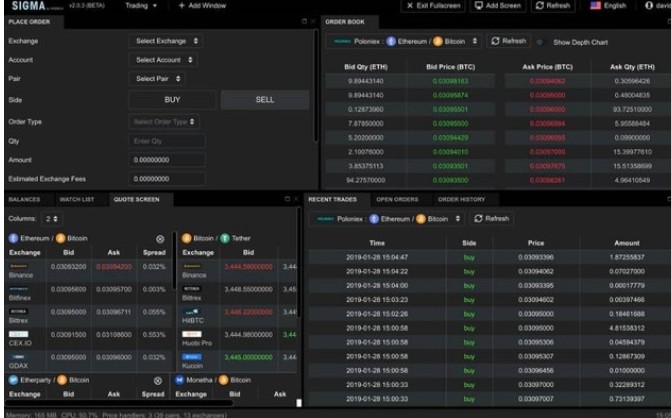Click Bitcoin icon in Bitcoin / Tether card
Screen dimensions: 671x418
187,238
